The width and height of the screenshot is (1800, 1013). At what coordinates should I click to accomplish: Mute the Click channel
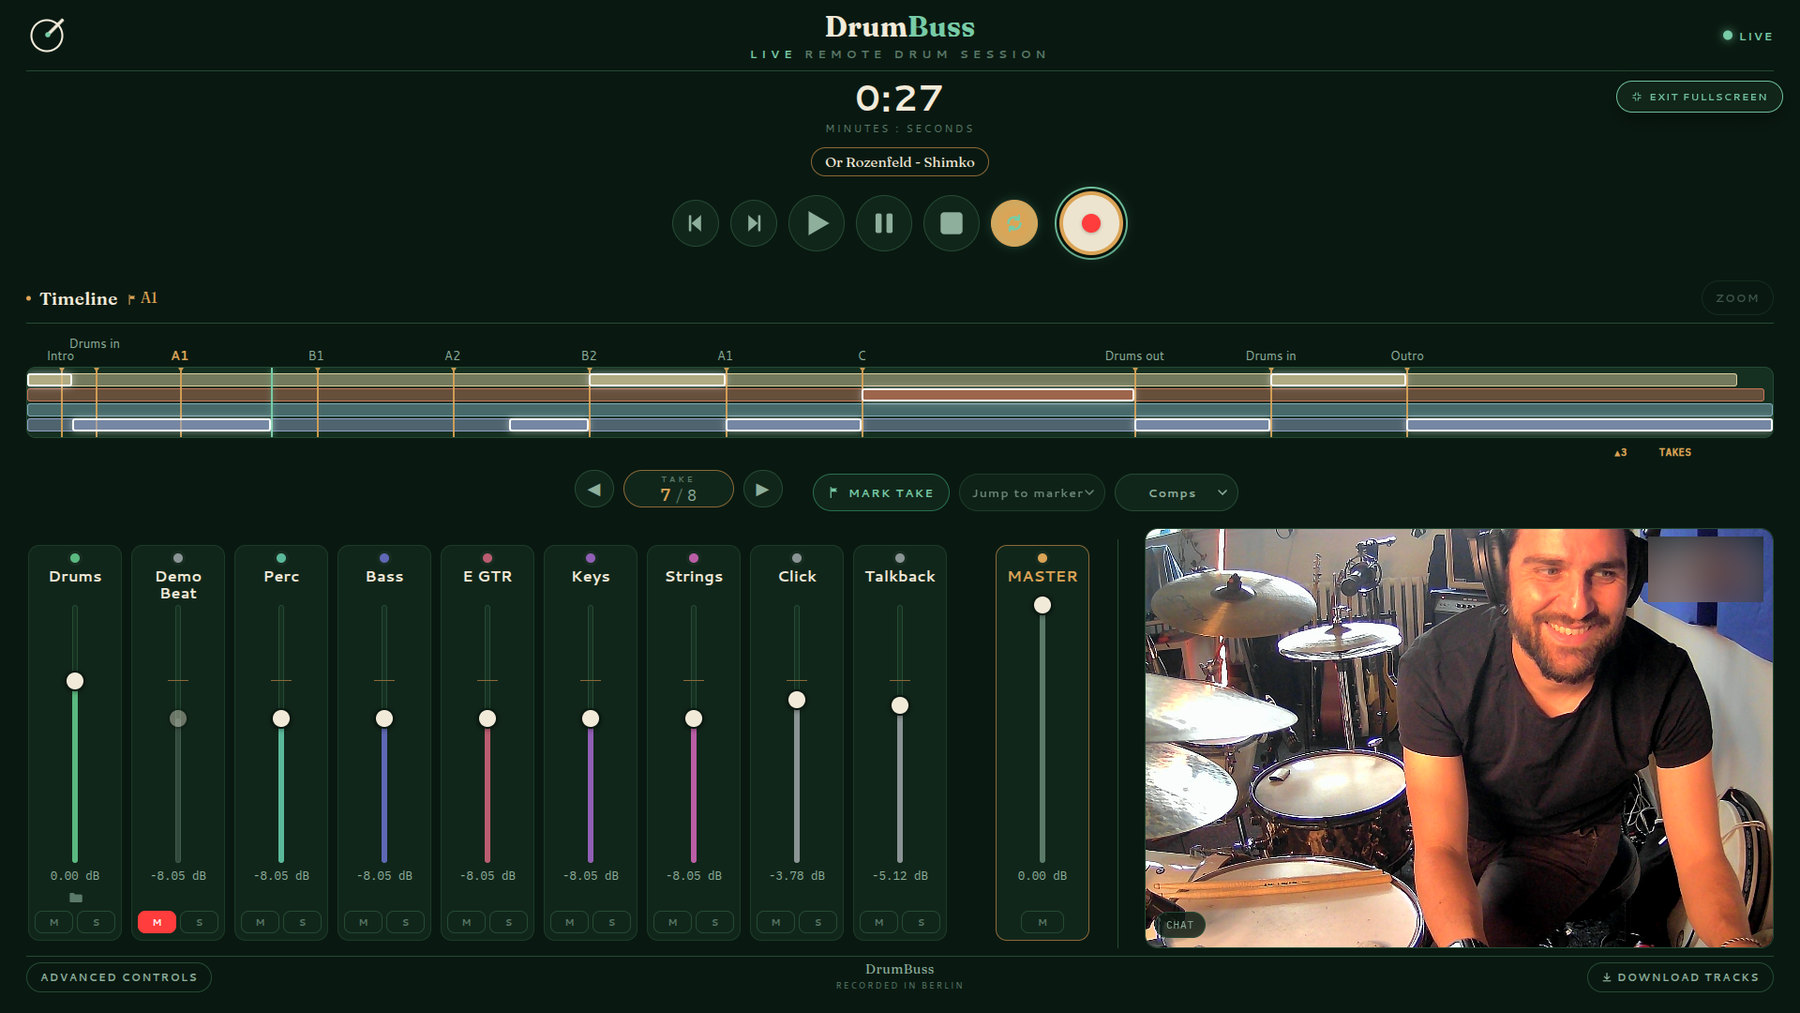775,922
